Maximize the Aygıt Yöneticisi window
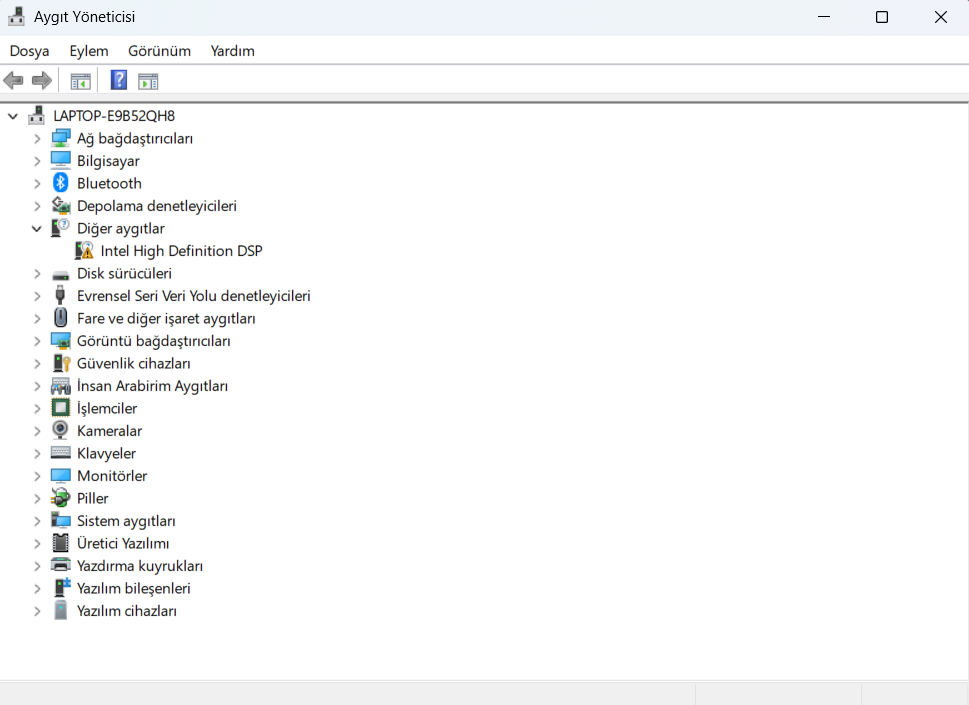 882,17
